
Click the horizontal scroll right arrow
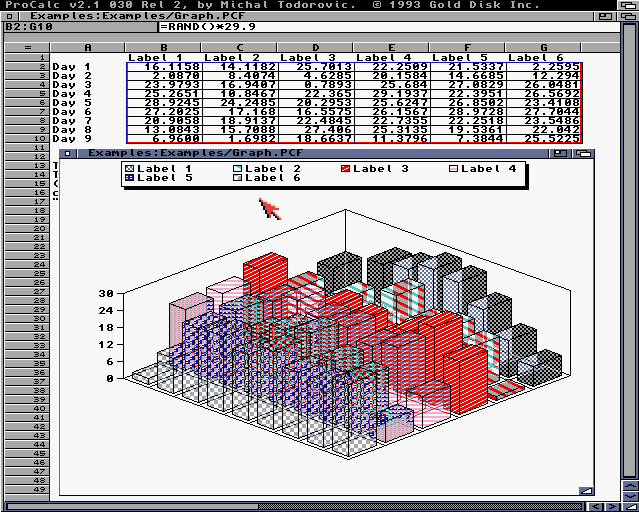click(x=613, y=507)
